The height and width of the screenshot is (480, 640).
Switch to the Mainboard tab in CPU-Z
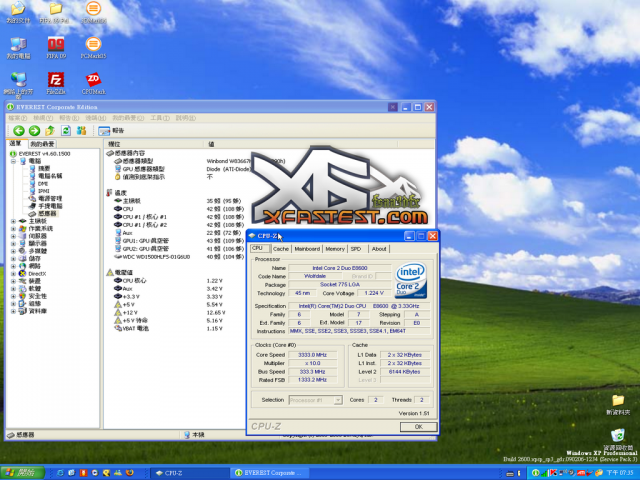point(307,249)
